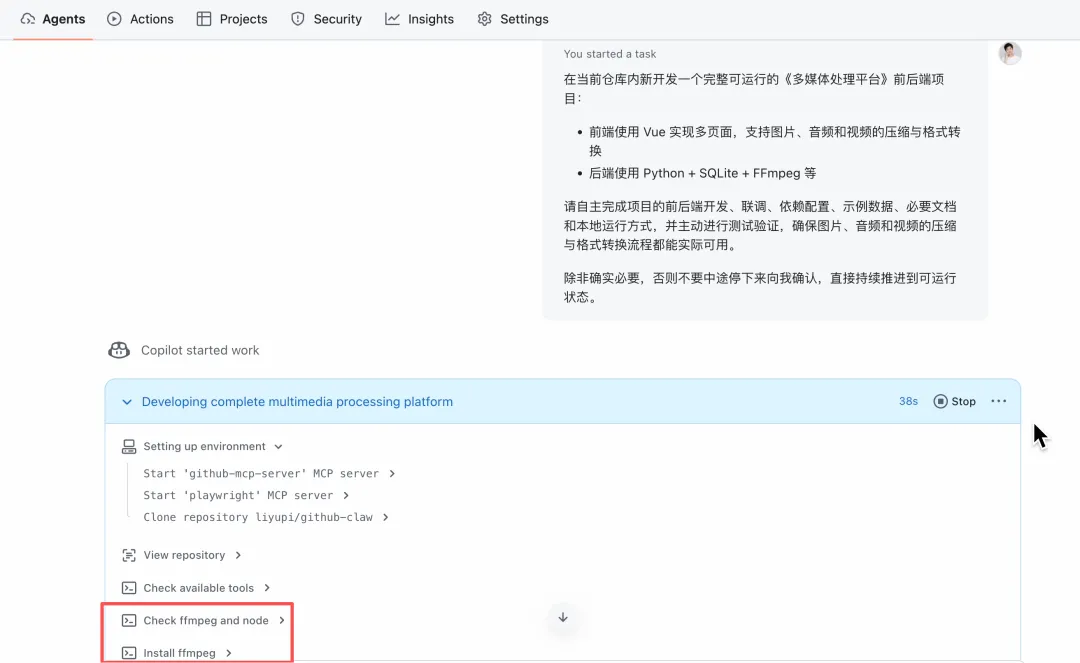
Task: Open the three-dots options menu
Action: click(x=998, y=401)
